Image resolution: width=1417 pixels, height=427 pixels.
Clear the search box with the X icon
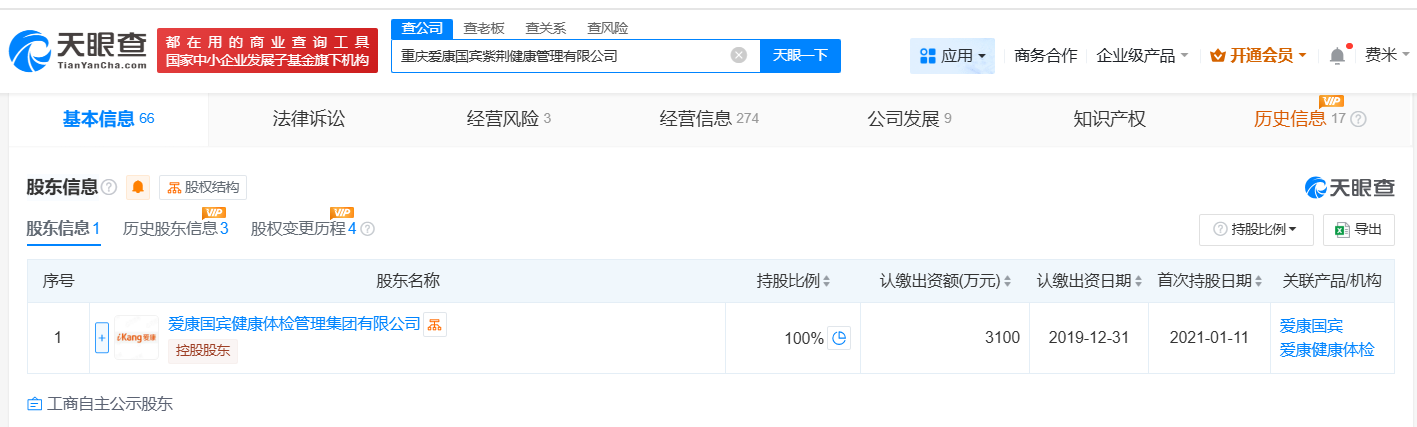point(739,56)
